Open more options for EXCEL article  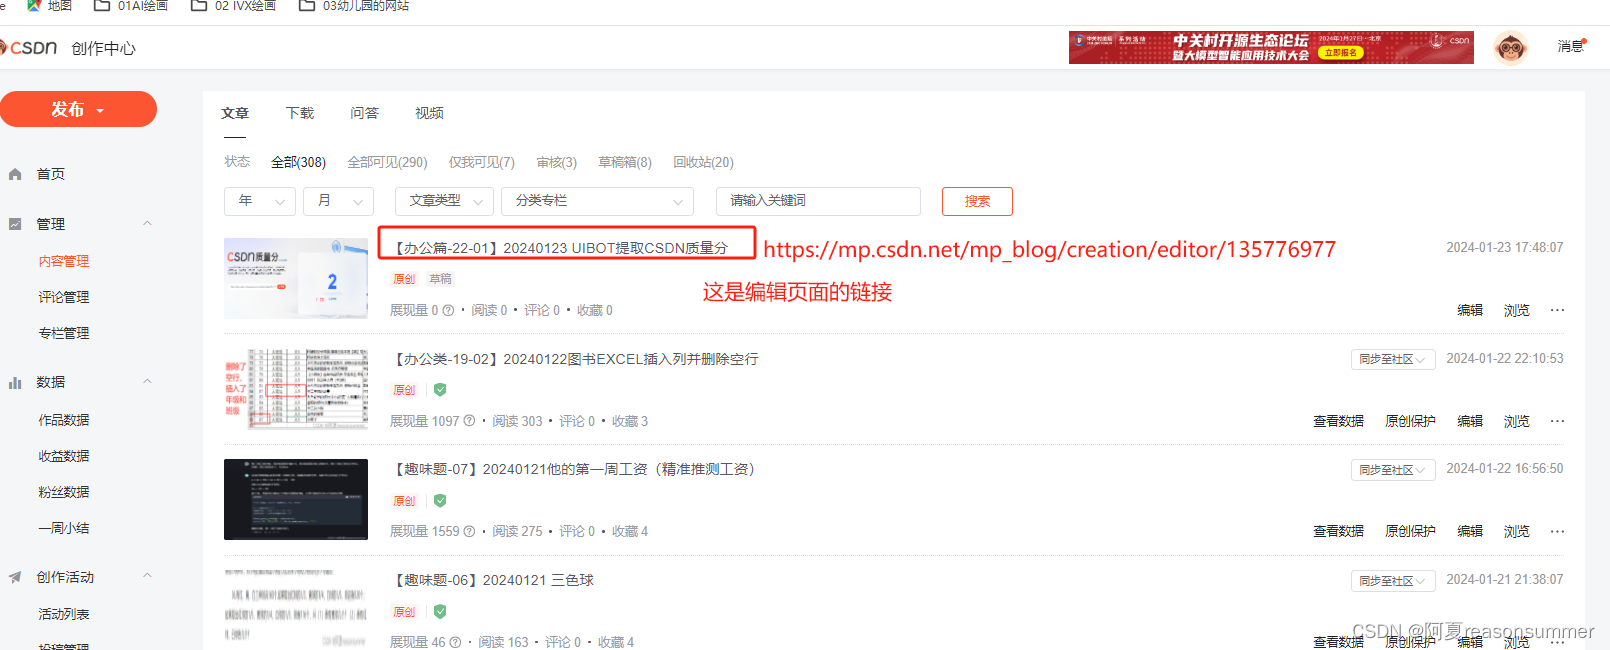pyautogui.click(x=1557, y=421)
